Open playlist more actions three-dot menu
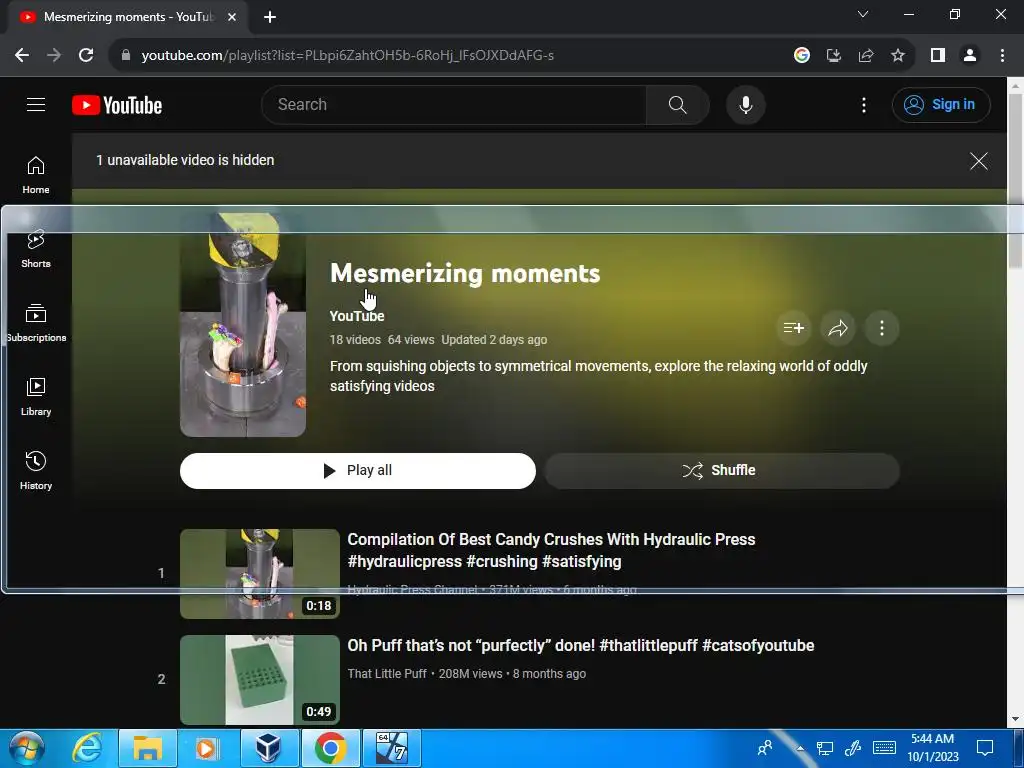 coord(882,328)
